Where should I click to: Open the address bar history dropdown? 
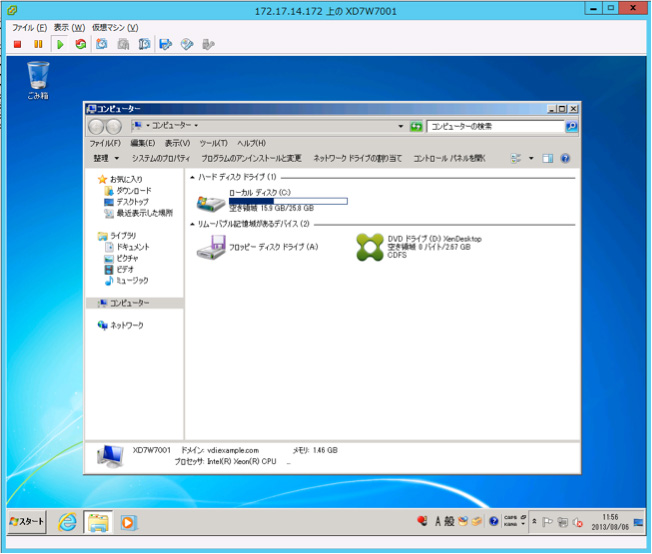(x=400, y=126)
